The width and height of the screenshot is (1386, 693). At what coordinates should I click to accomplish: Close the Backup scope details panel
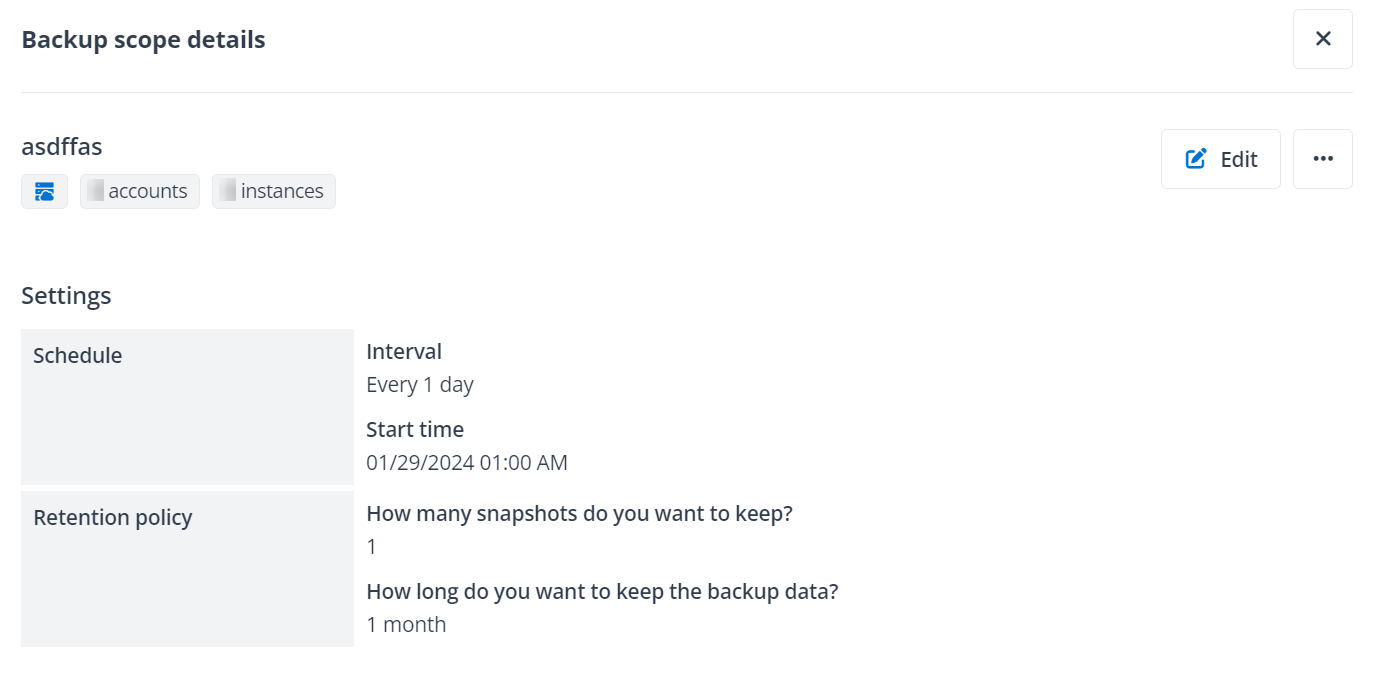(1322, 39)
